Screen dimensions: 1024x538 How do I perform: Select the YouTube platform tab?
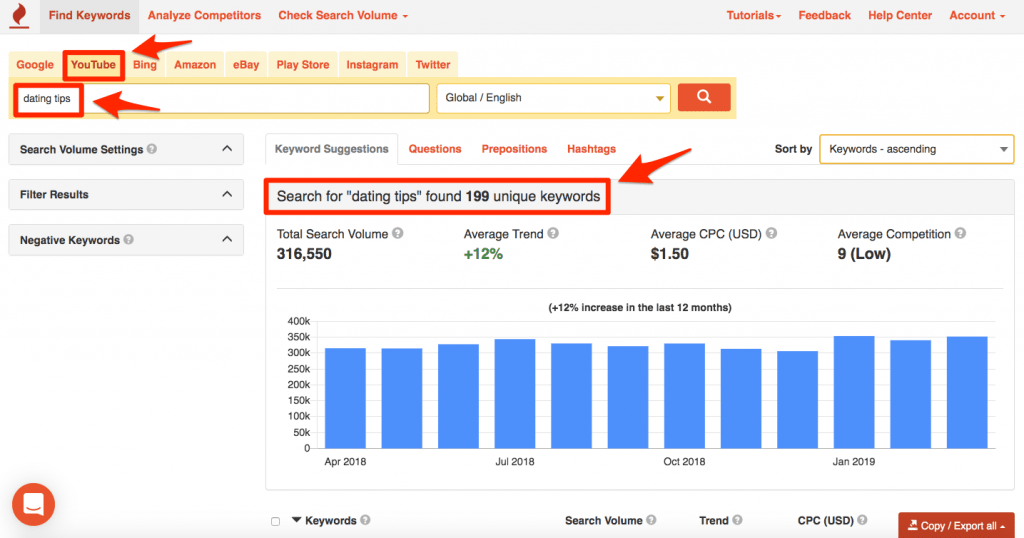tap(93, 65)
